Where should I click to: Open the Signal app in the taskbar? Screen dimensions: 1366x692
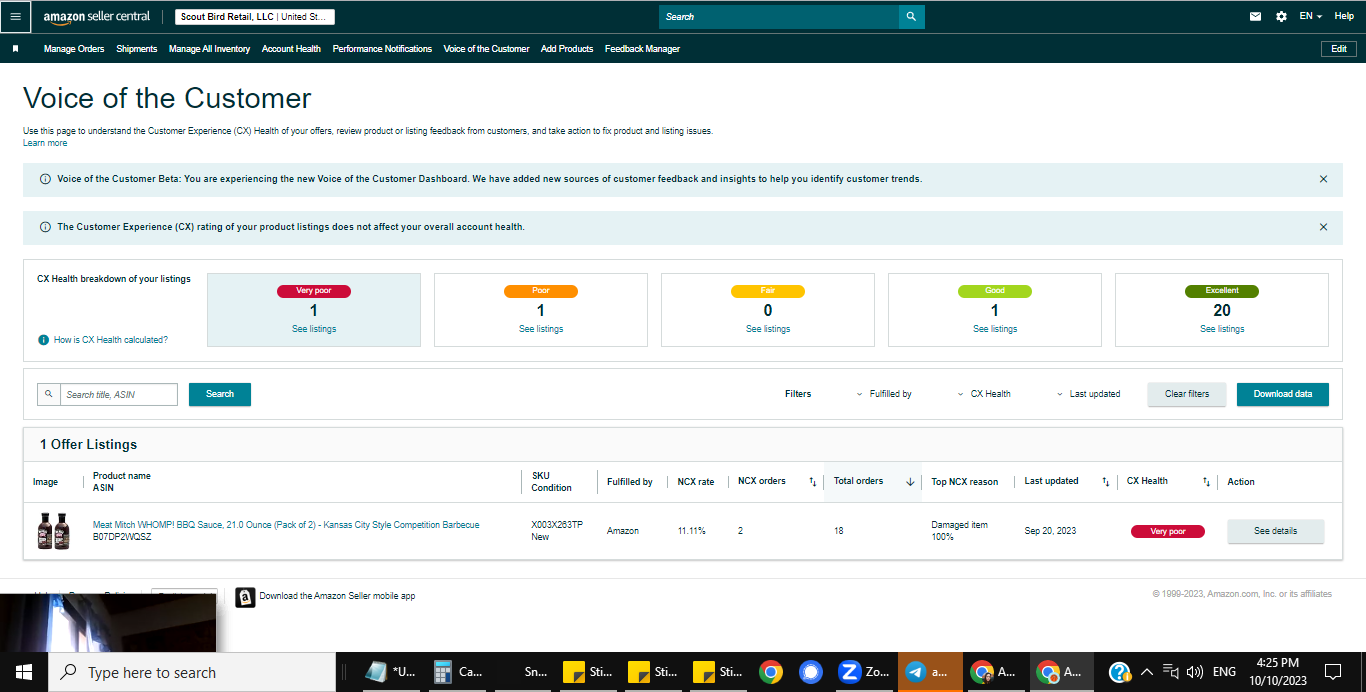pyautogui.click(x=811, y=672)
